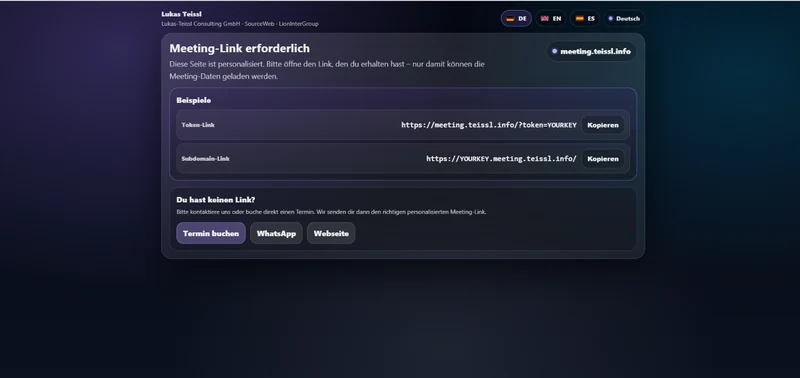Click the Deutsch status pill
This screenshot has width=800, height=378.
(624, 18)
